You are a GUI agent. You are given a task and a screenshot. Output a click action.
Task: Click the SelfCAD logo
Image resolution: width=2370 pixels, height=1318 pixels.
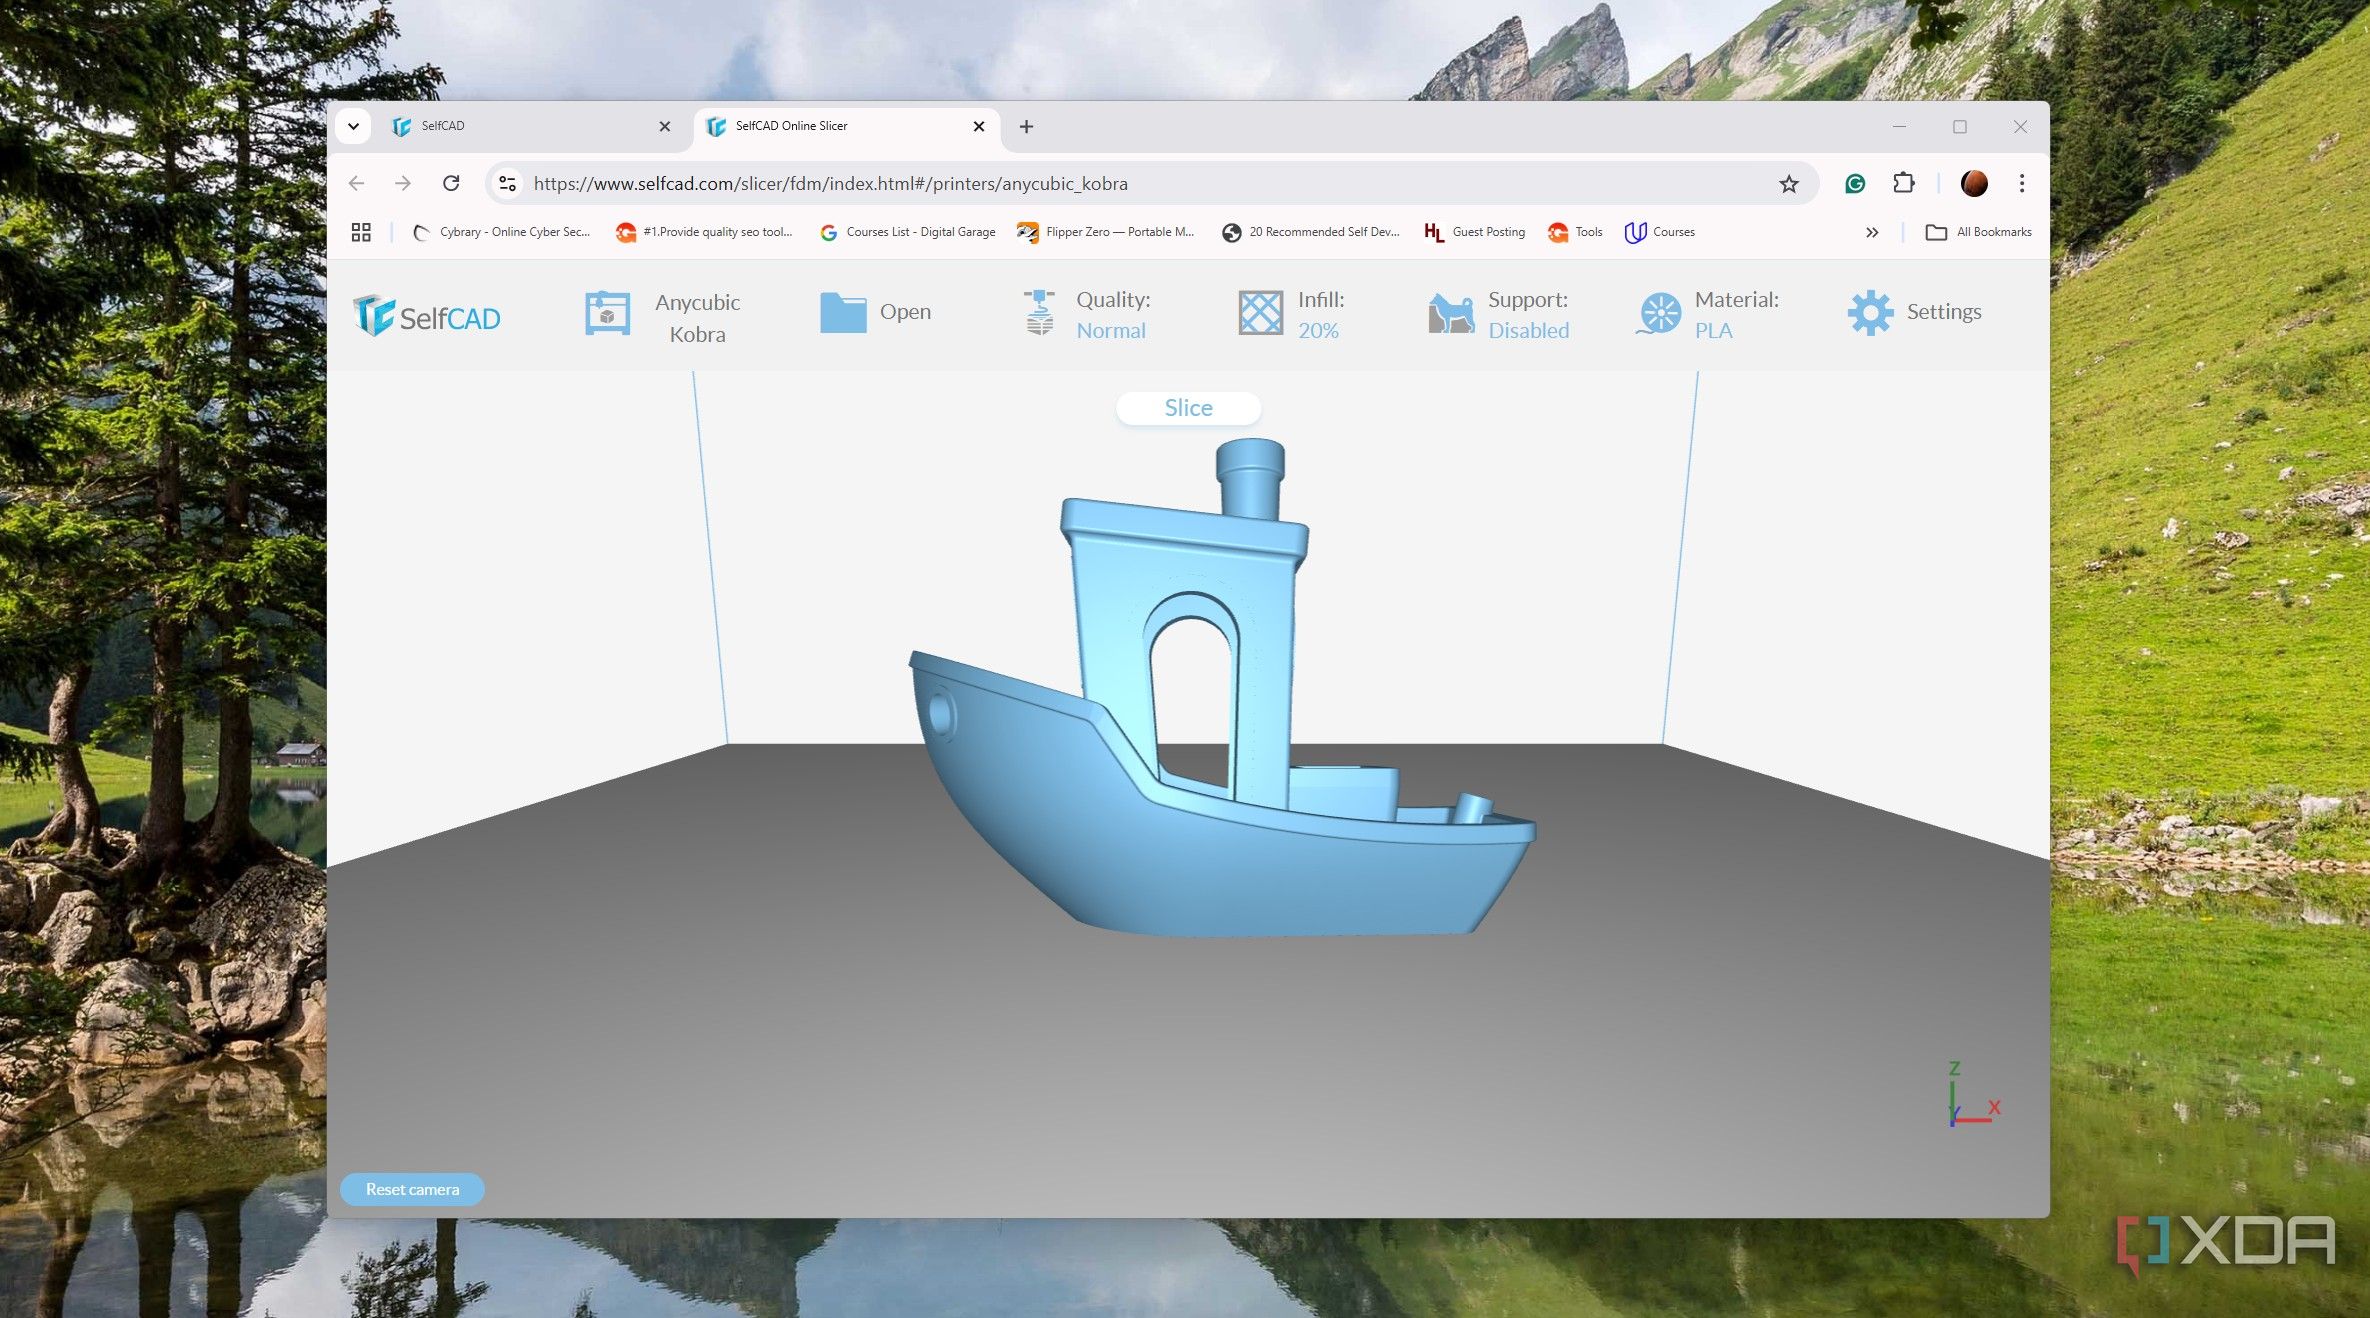[426, 316]
